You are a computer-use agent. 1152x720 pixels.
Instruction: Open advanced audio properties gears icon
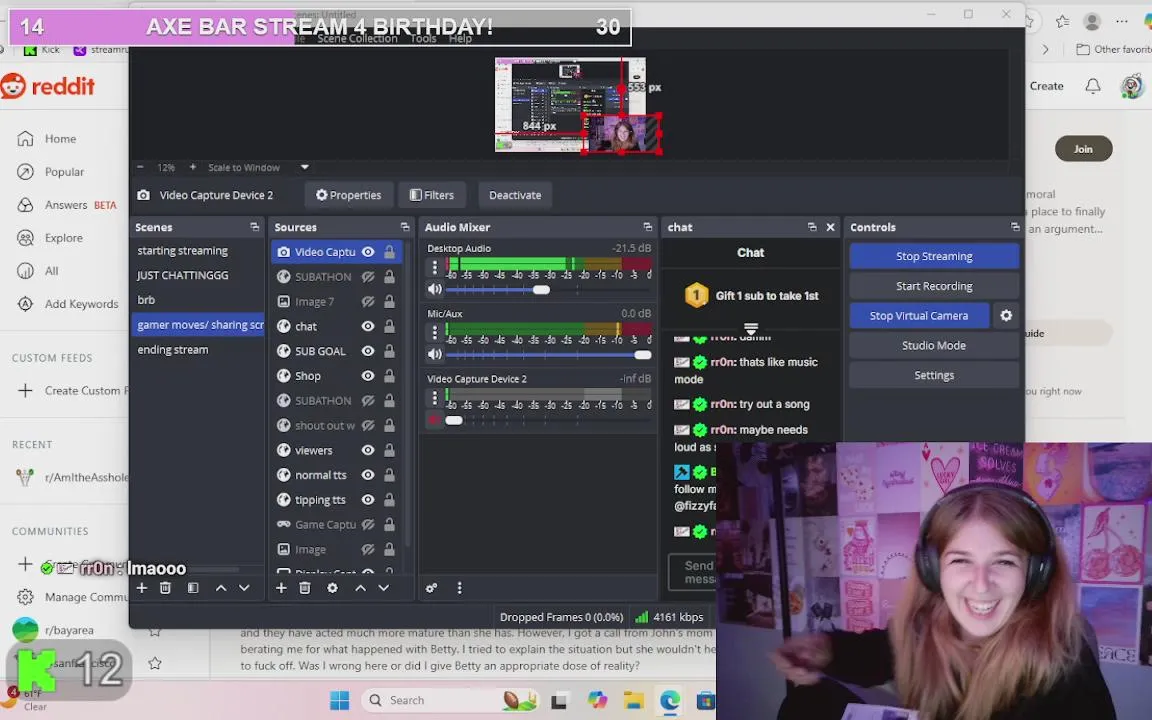[431, 588]
